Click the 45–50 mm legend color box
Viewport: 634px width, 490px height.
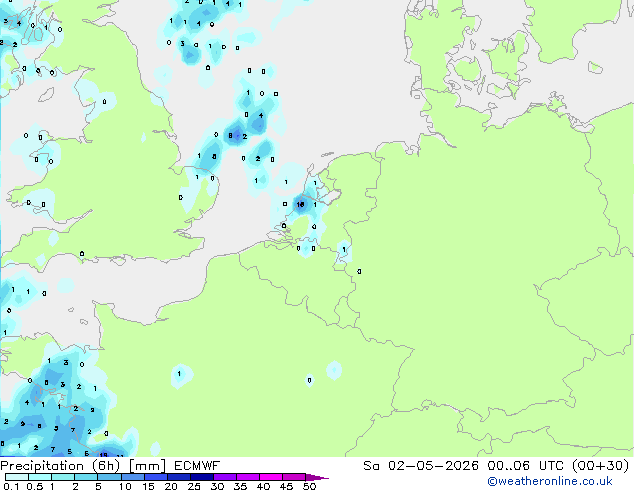pos(294,477)
